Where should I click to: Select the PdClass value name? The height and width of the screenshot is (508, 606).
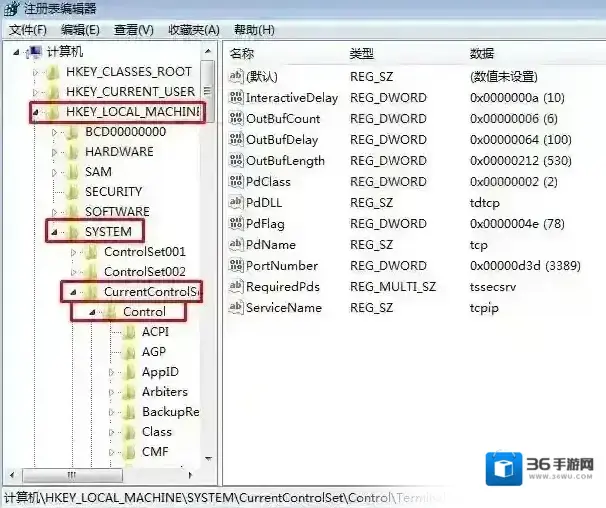268,182
